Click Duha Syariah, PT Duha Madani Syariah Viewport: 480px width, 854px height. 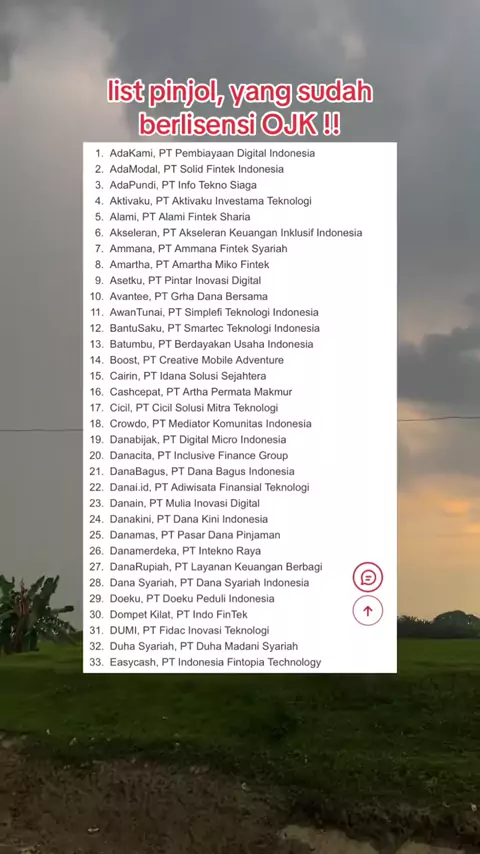coord(204,646)
